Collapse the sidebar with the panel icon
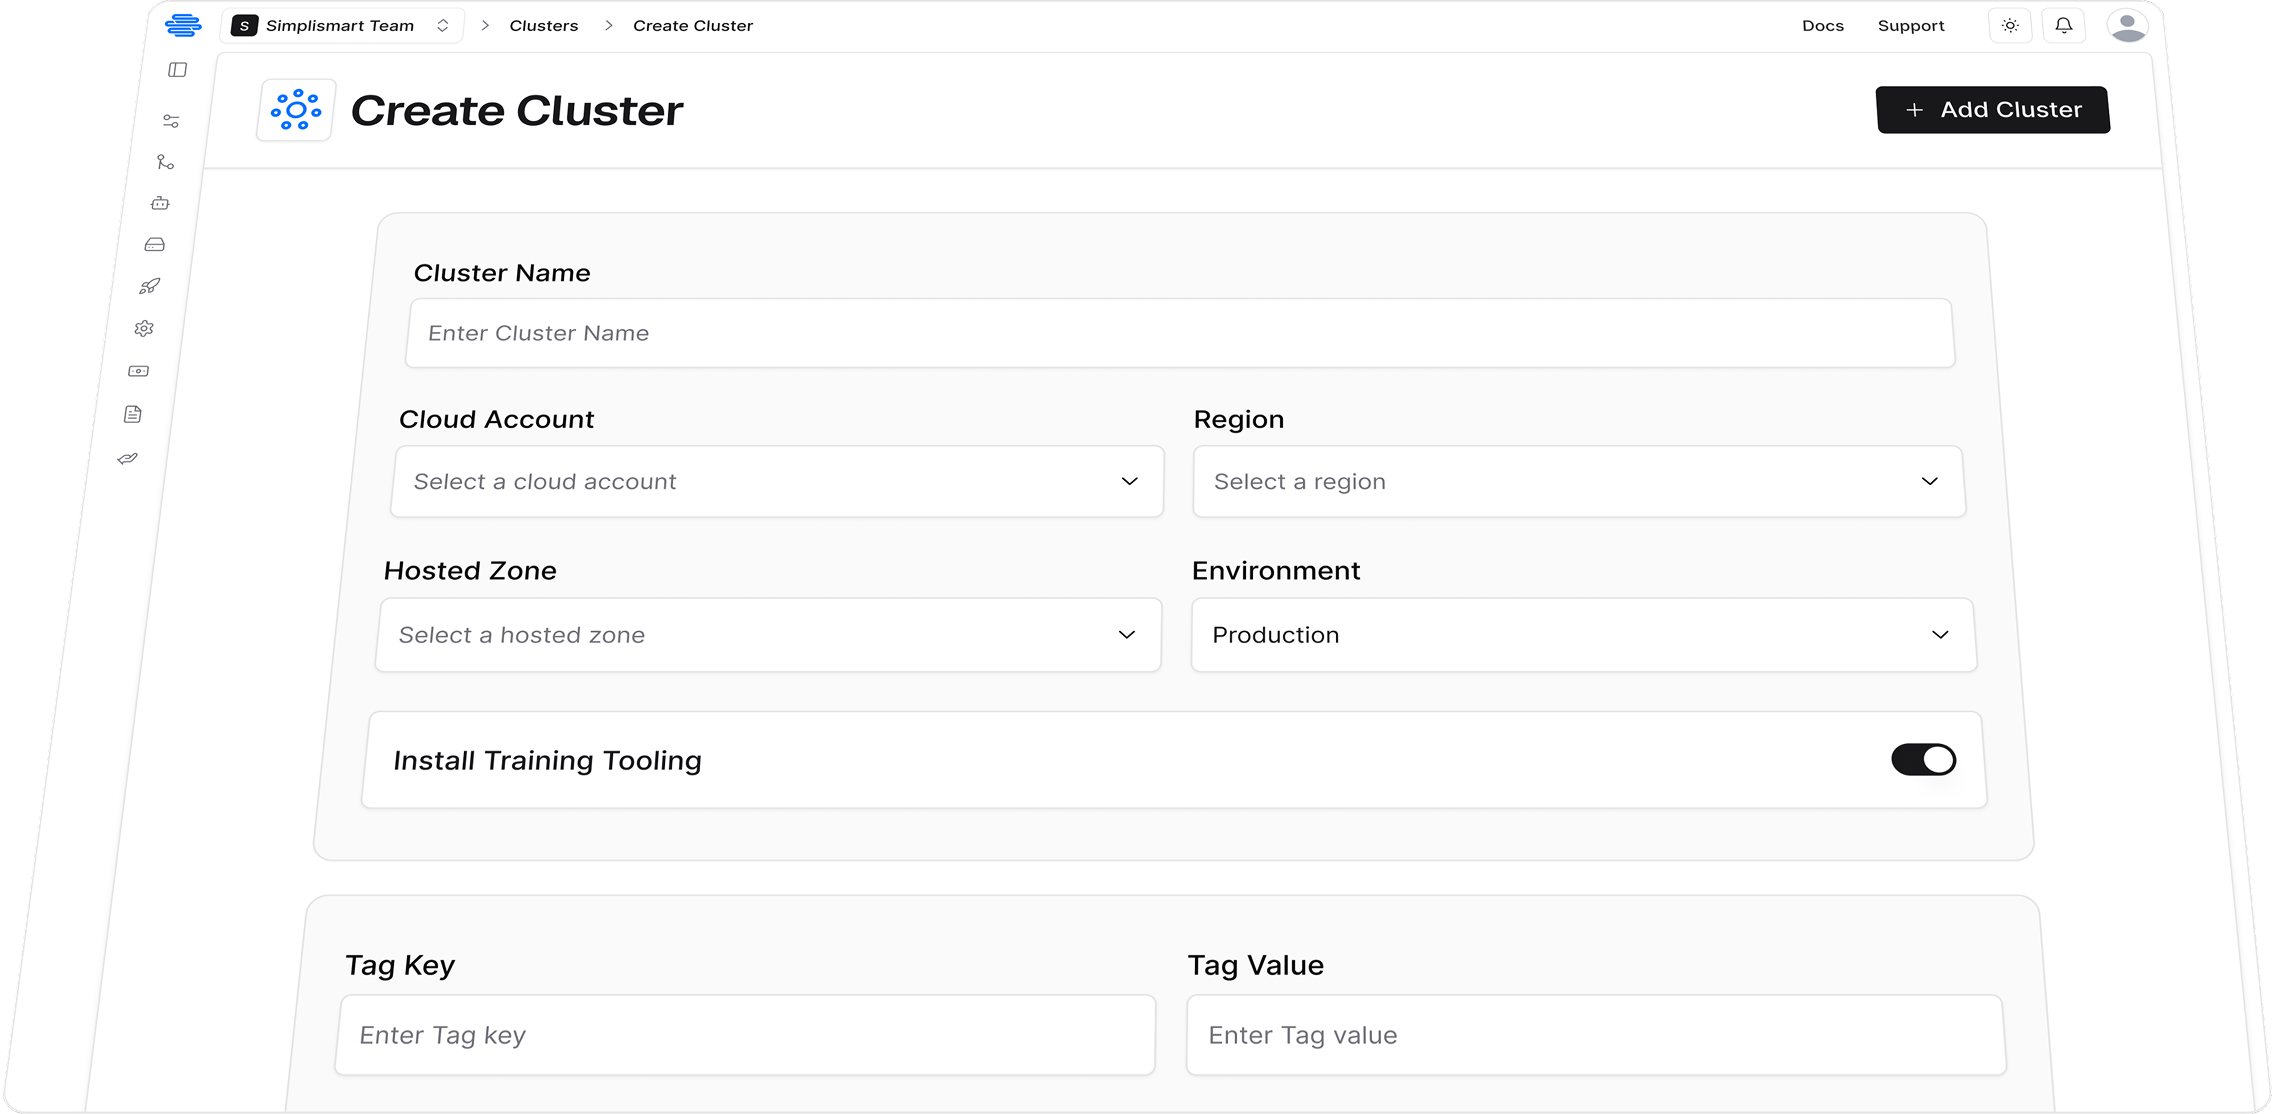 178,70
